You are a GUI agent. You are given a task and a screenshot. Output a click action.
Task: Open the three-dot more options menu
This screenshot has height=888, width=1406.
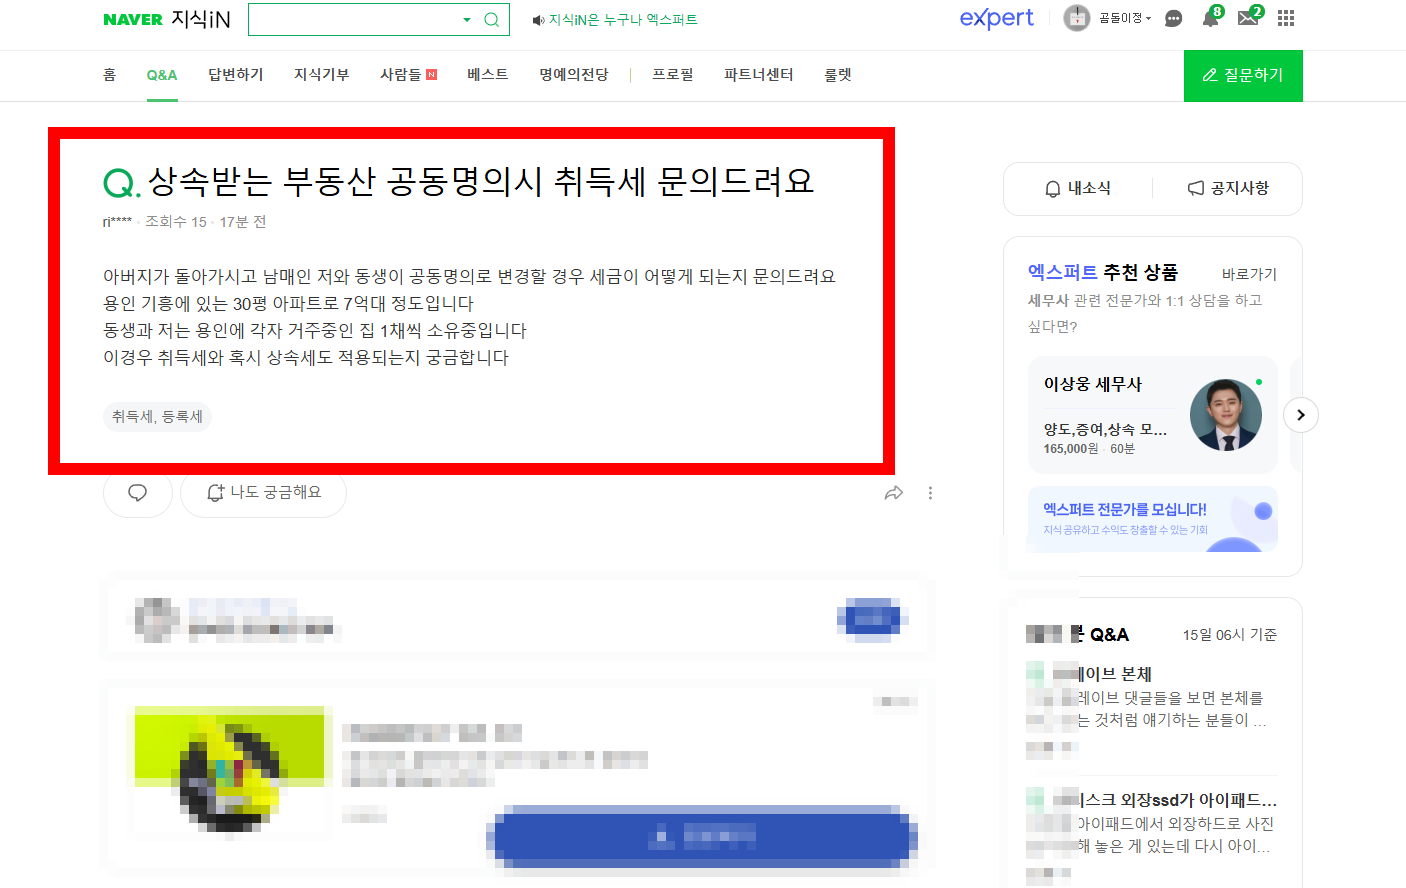(x=930, y=493)
